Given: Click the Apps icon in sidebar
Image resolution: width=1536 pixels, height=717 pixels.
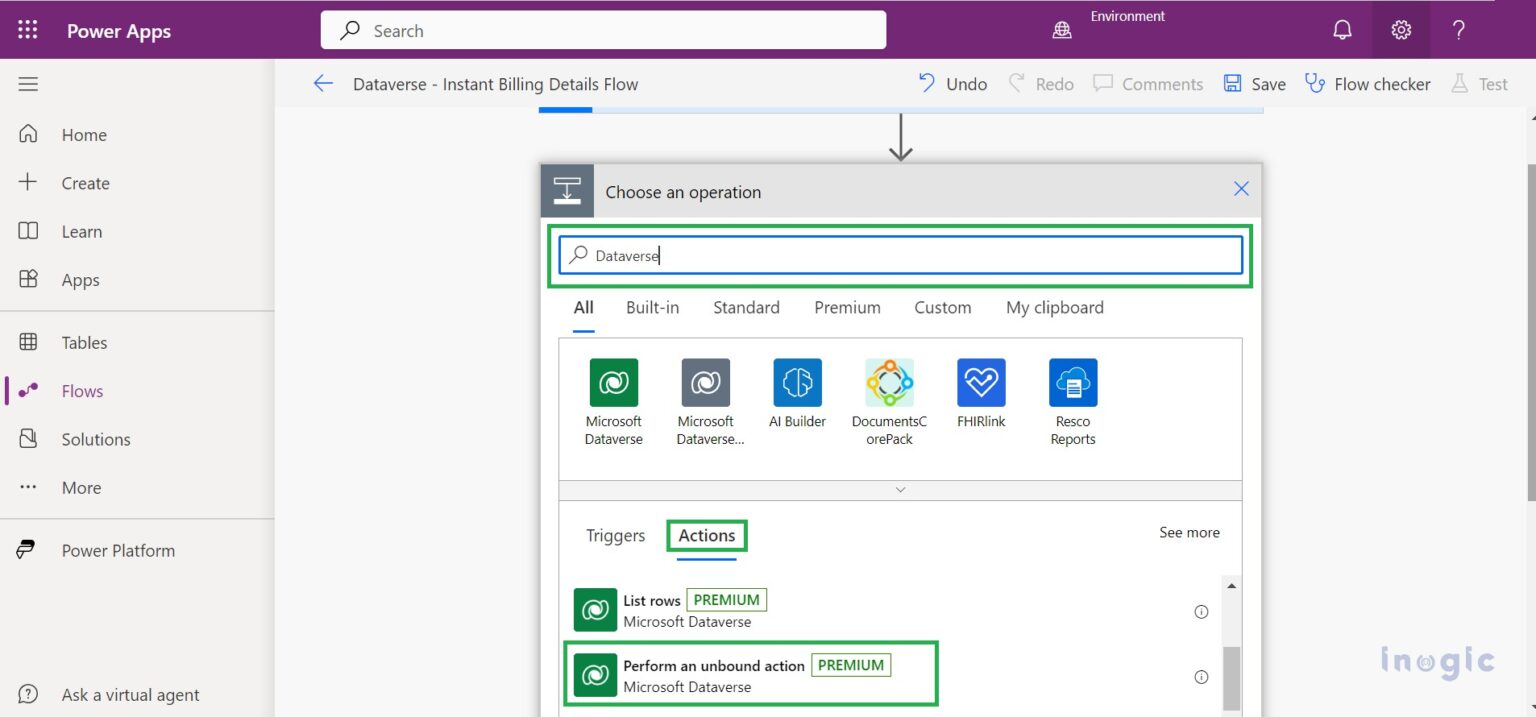Looking at the screenshot, I should (x=28, y=279).
